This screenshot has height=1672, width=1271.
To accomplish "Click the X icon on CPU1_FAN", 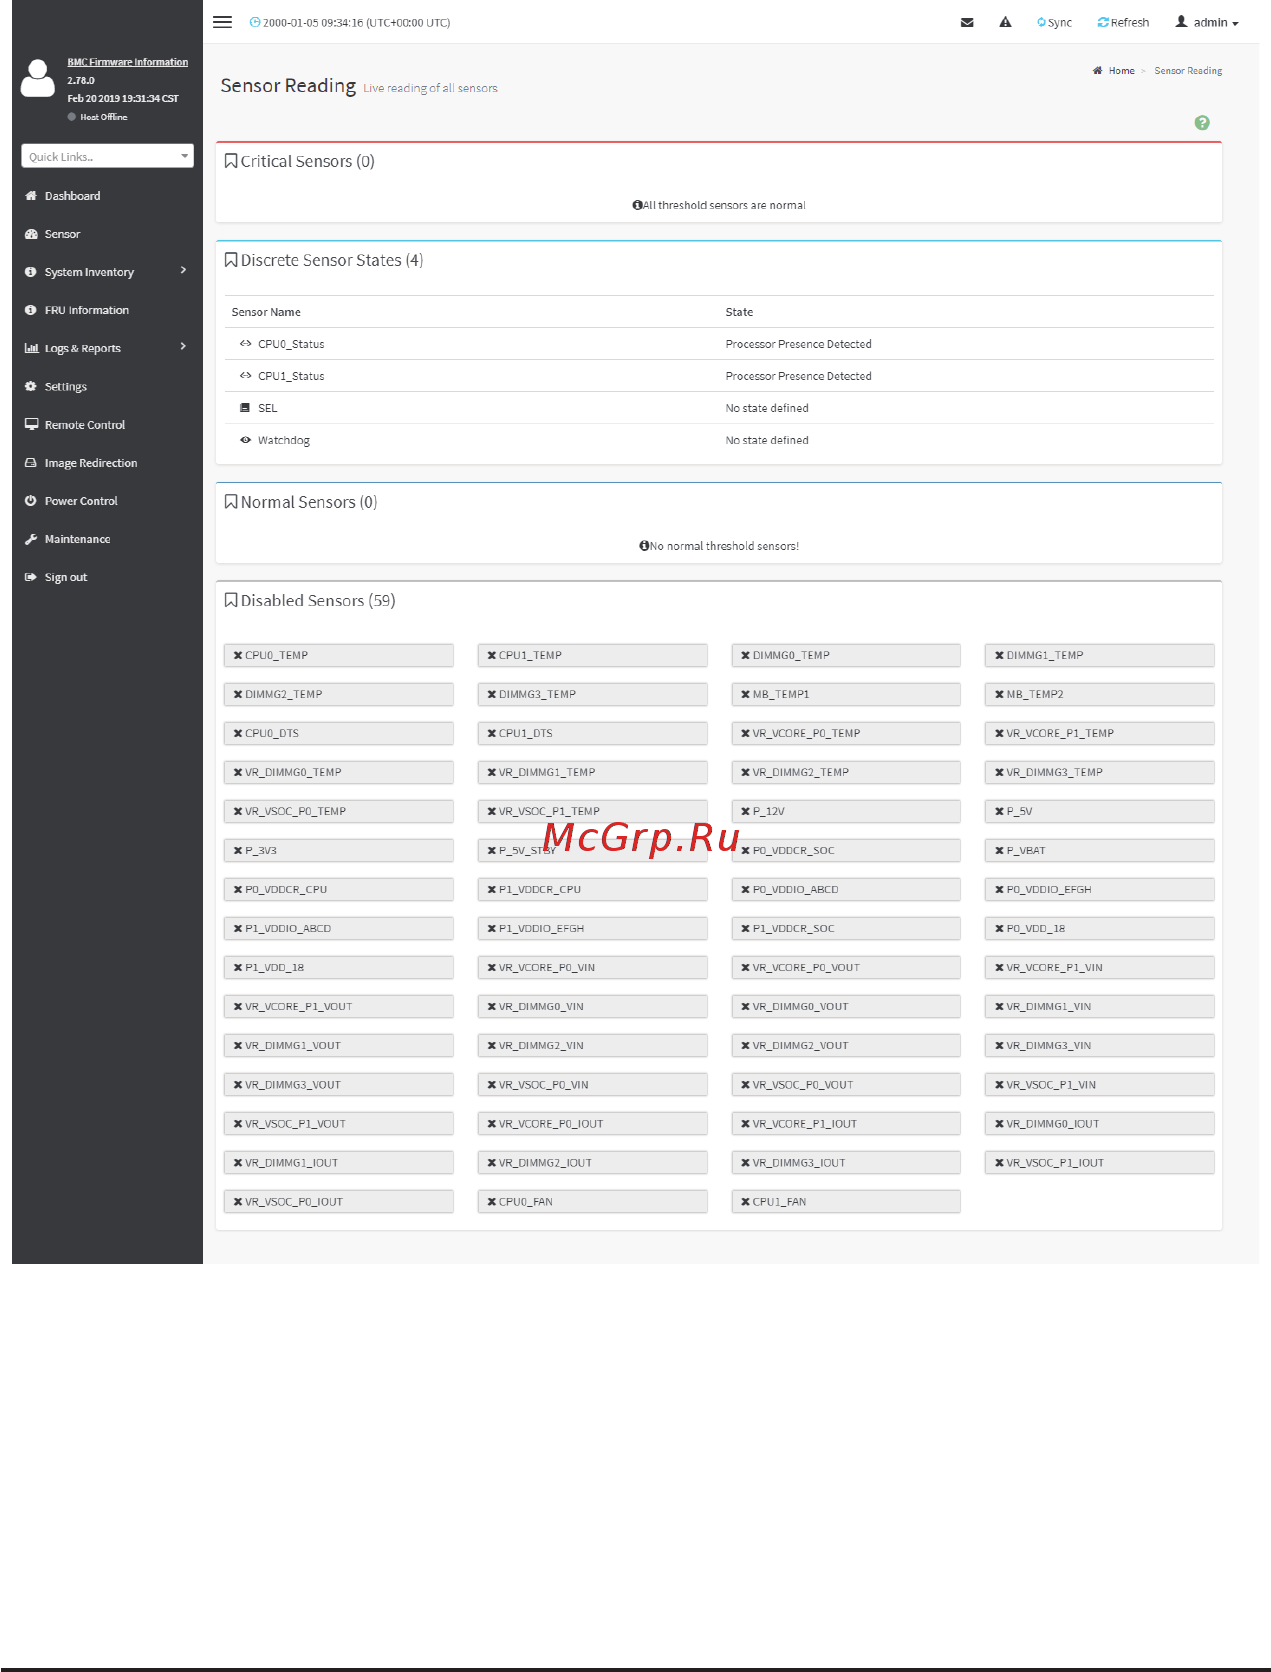I will (745, 1202).
